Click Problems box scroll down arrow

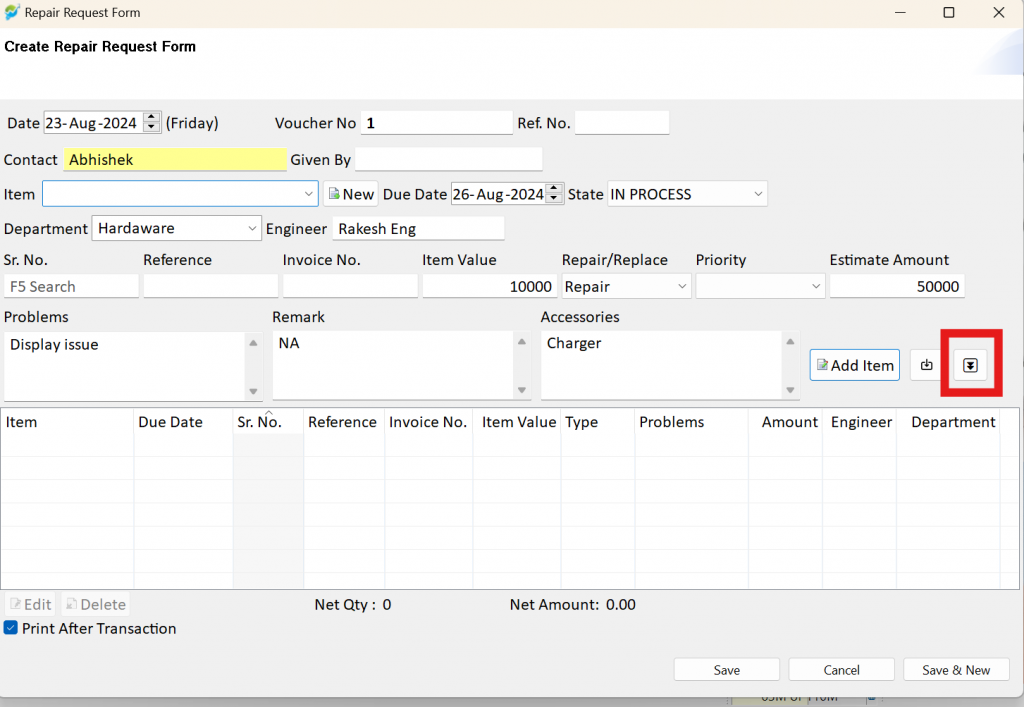pyautogui.click(x=253, y=391)
